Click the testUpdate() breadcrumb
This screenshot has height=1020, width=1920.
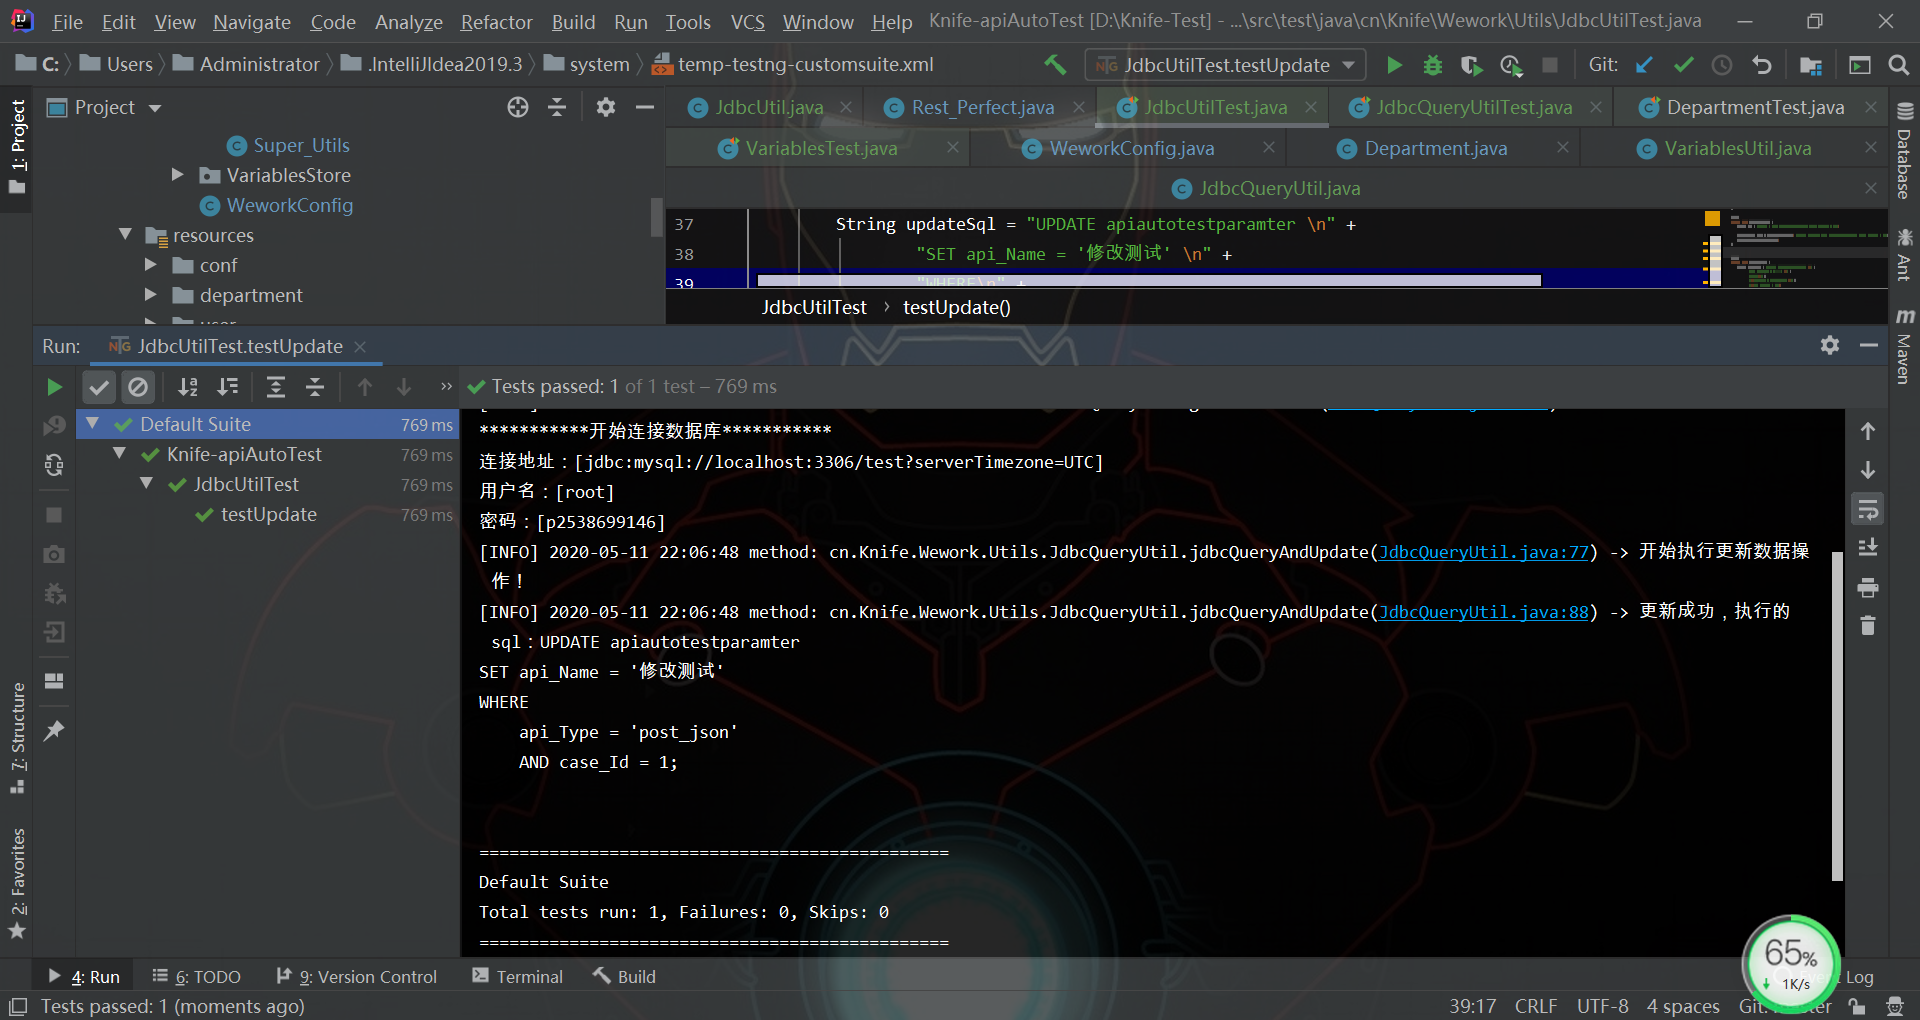pos(956,307)
